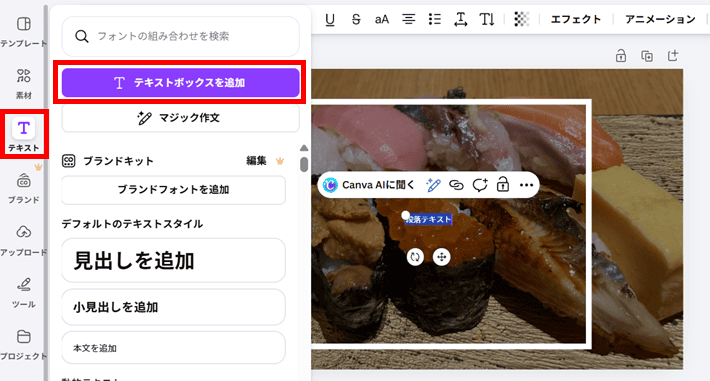The height and width of the screenshot is (381, 710).
Task: Add a comment via speech bubble icon
Action: 480,185
